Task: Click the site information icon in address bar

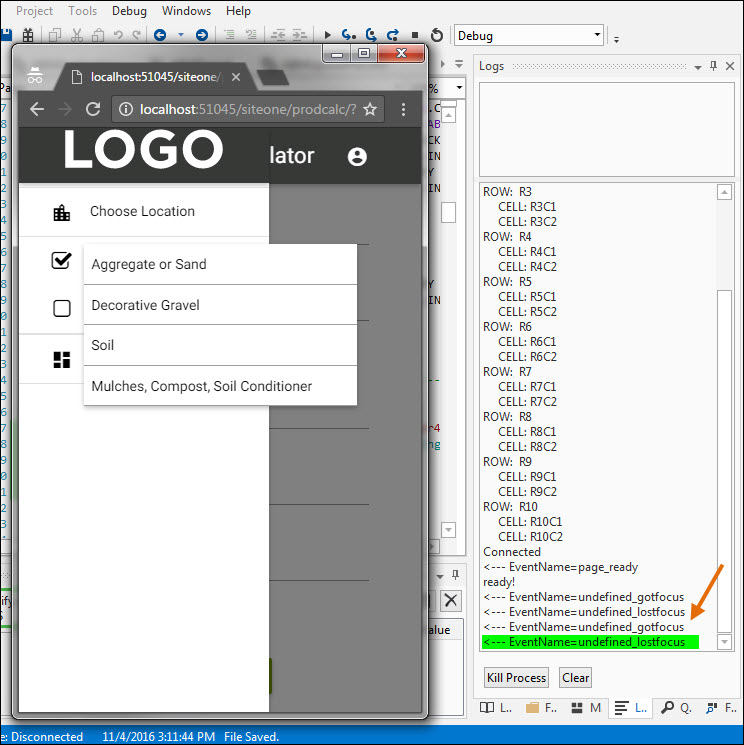Action: pyautogui.click(x=126, y=110)
